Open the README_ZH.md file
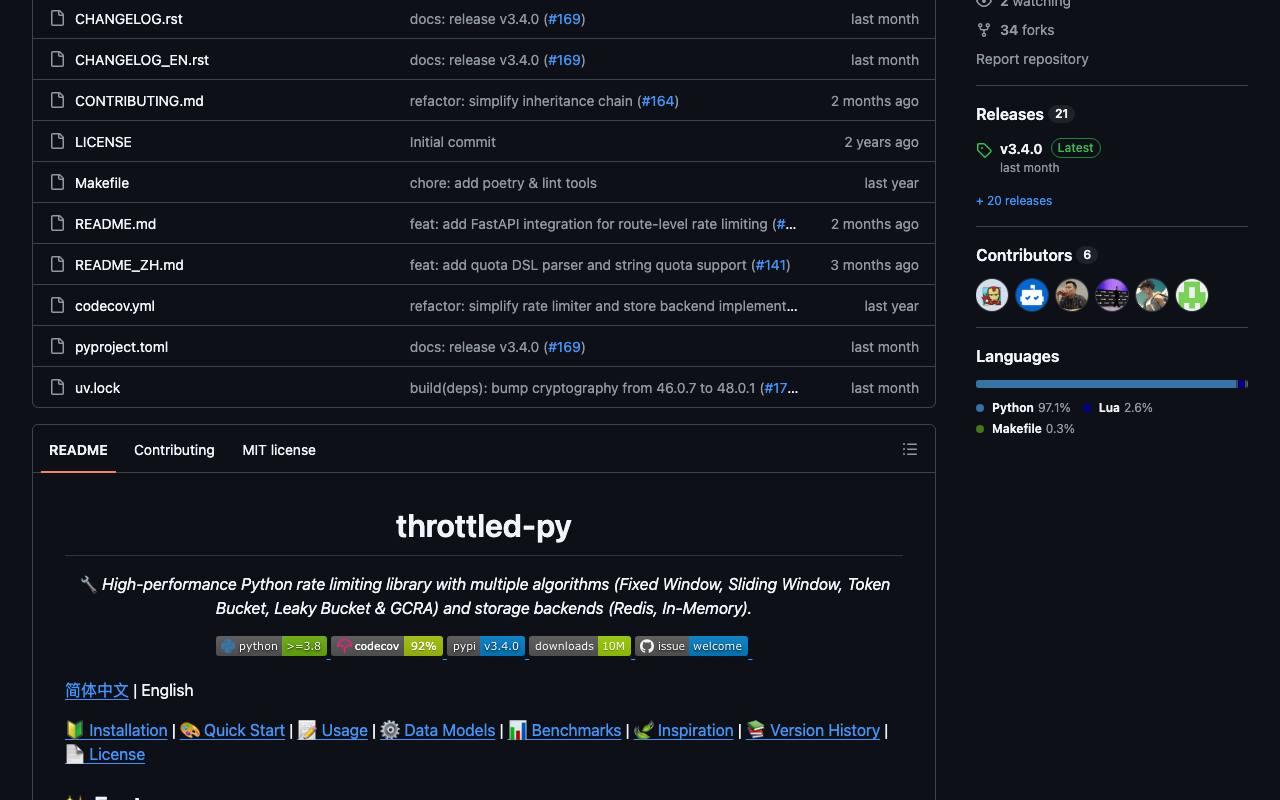The width and height of the screenshot is (1280, 800). click(129, 265)
